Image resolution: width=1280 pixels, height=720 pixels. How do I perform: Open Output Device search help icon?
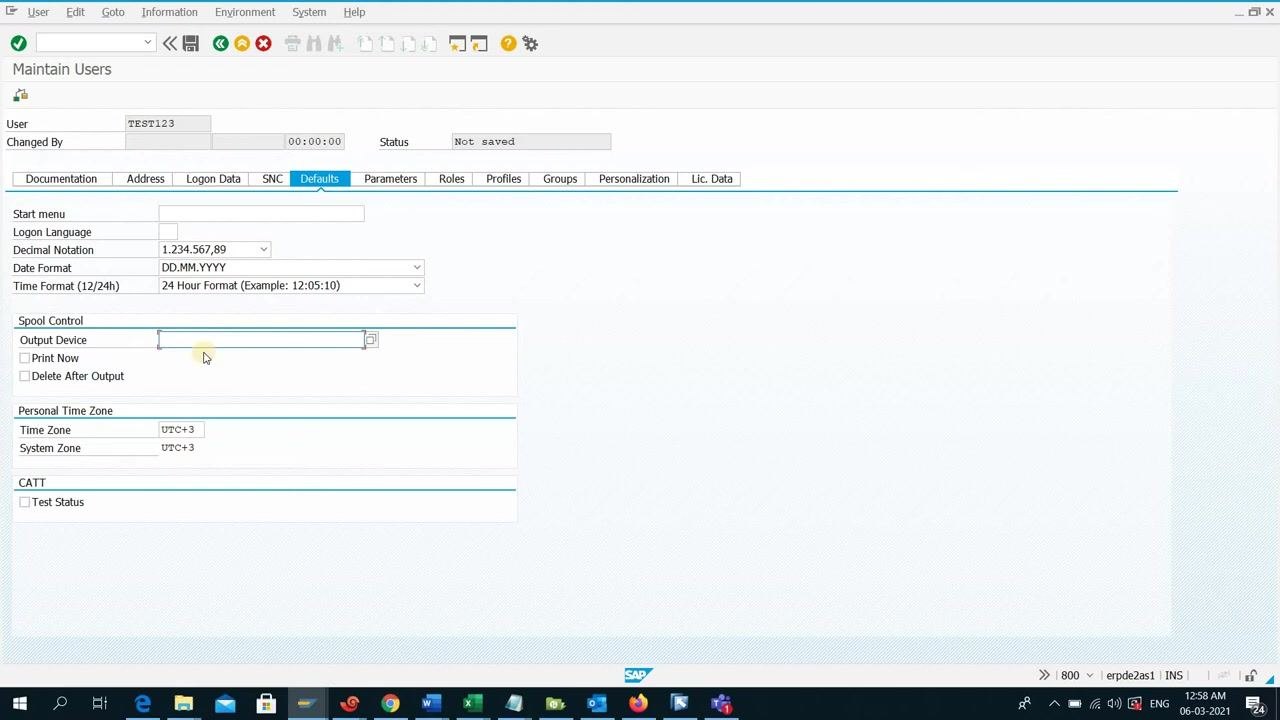tap(371, 340)
